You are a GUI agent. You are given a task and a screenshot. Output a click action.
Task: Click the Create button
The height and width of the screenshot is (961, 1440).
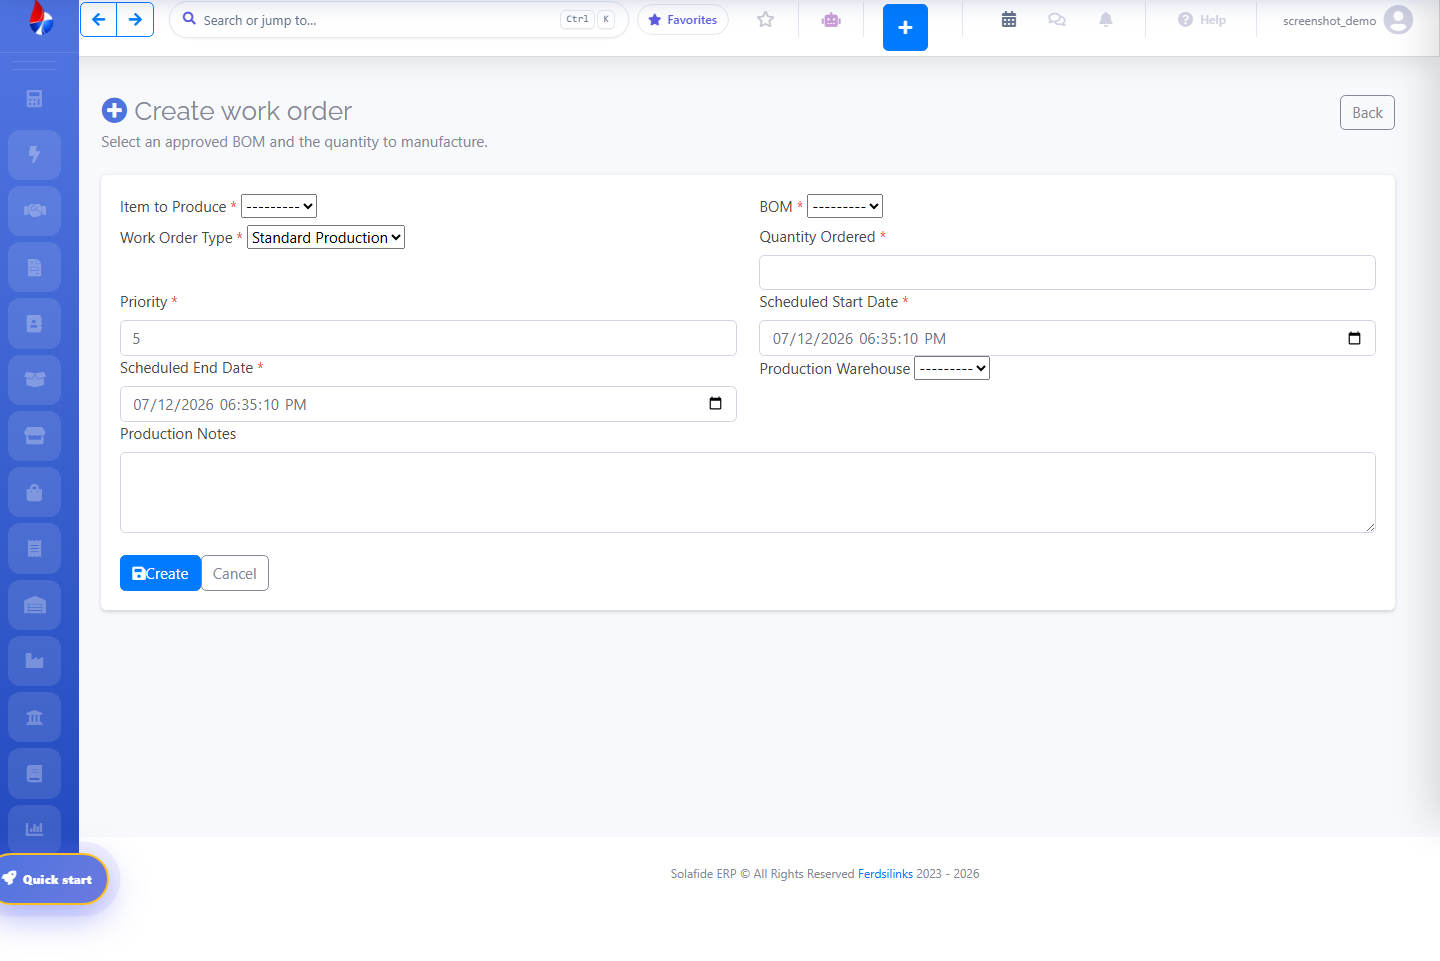[160, 573]
